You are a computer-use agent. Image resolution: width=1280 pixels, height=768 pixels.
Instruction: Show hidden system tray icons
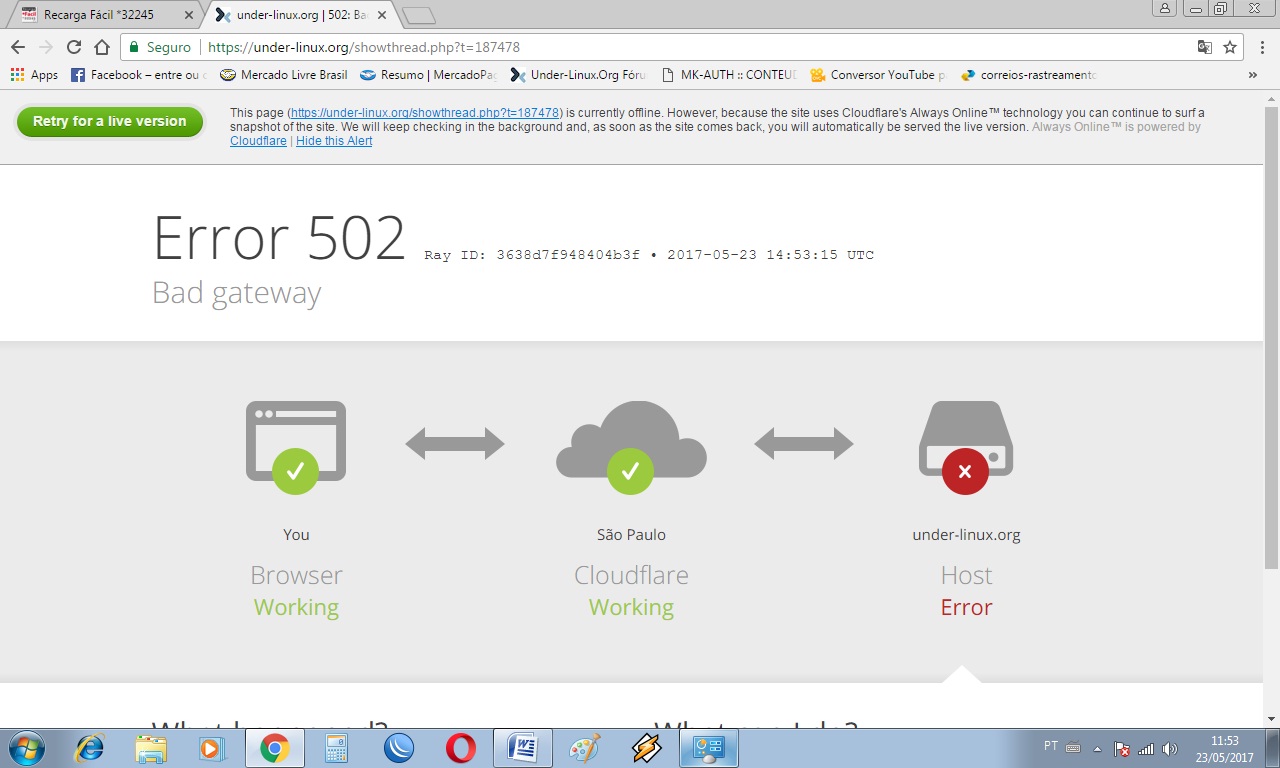pyautogui.click(x=1098, y=748)
